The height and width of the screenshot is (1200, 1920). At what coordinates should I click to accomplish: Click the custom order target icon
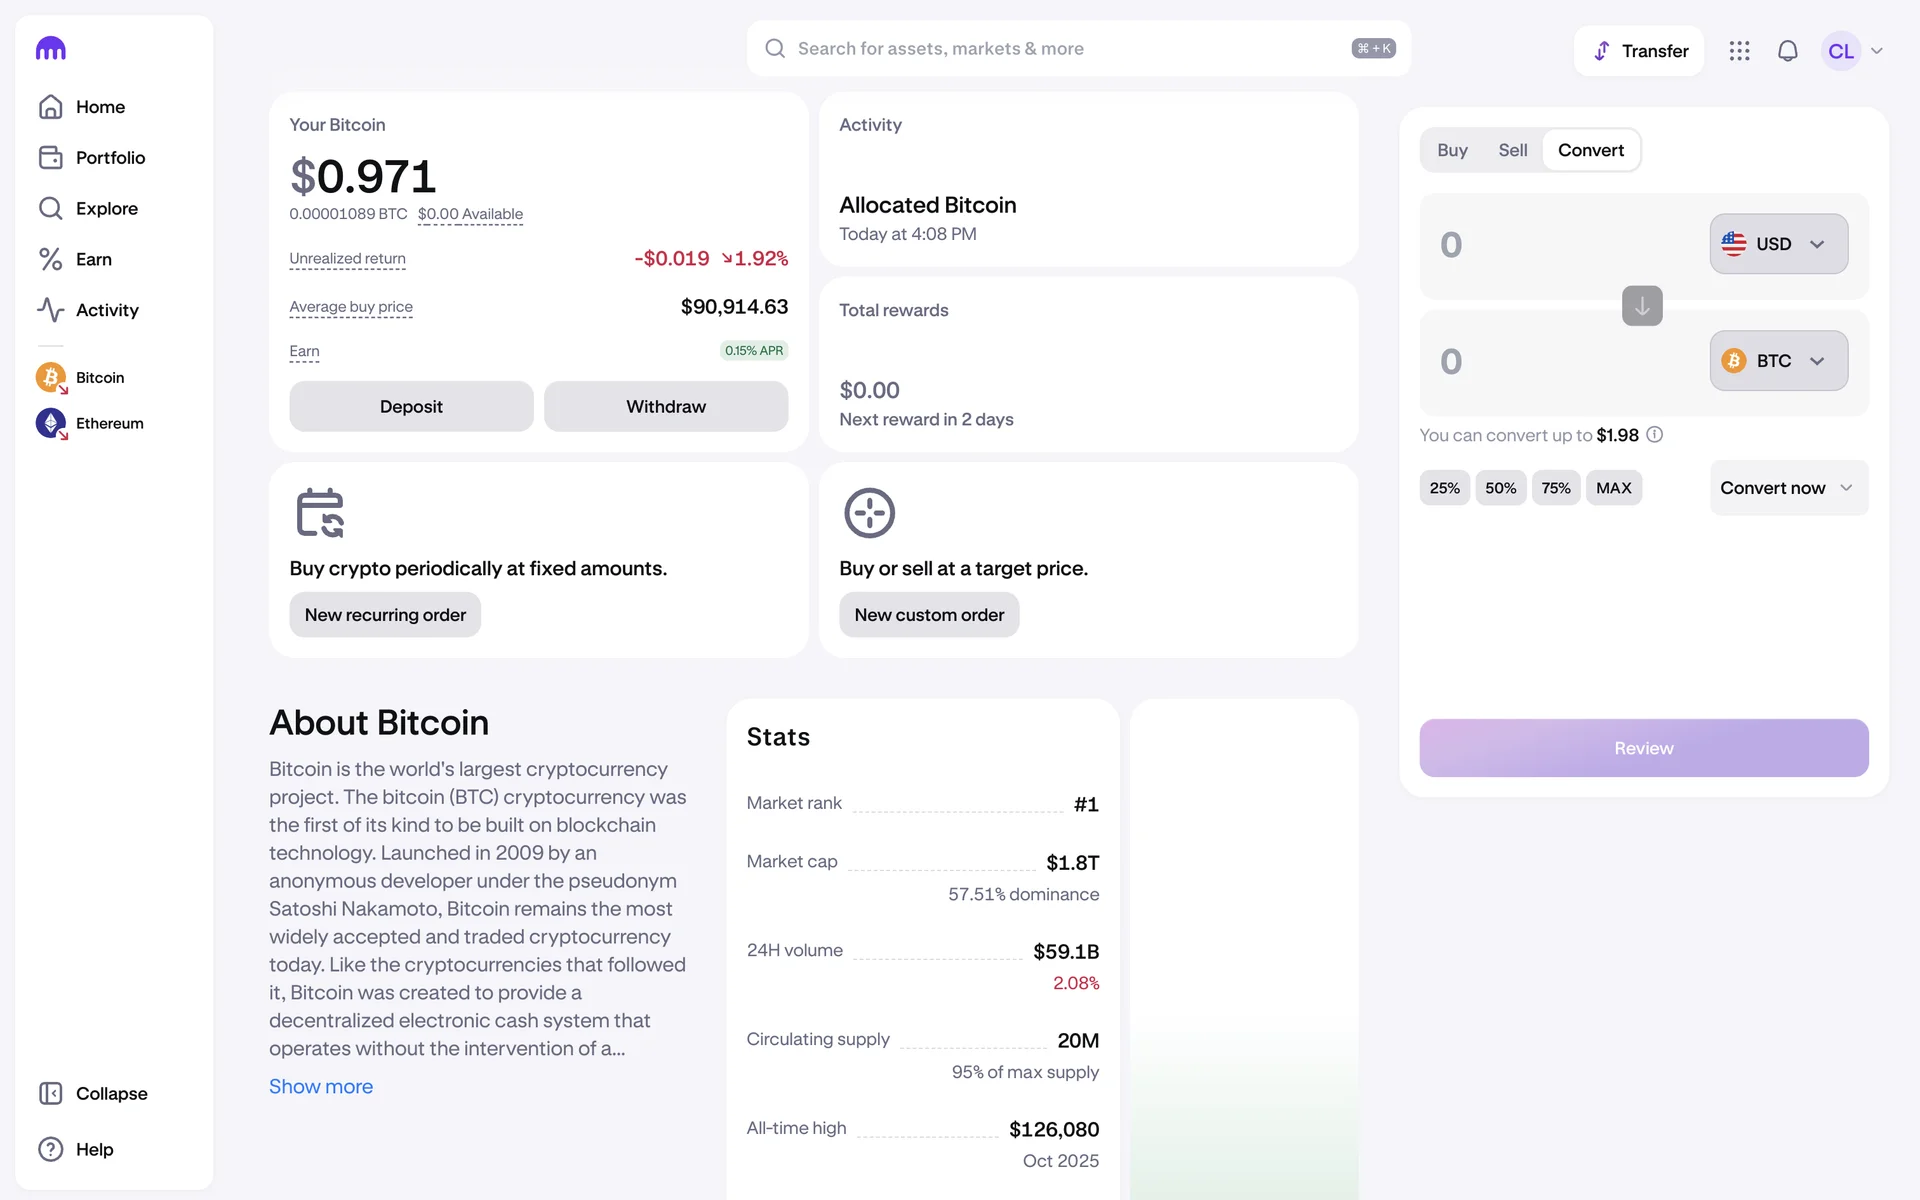(x=869, y=513)
